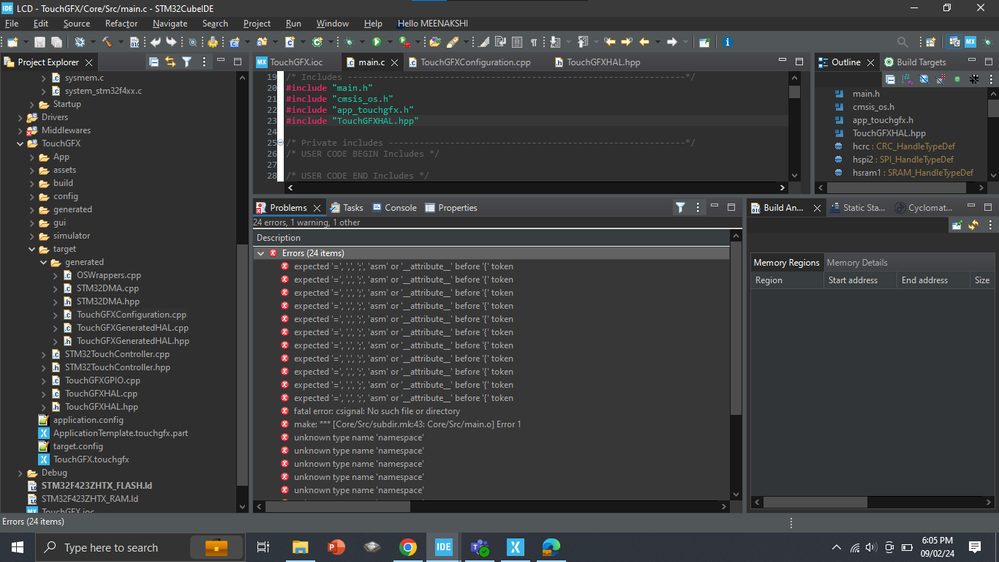Switch to the CubeMX perspective button
The width and height of the screenshot is (999, 562).
[970, 42]
